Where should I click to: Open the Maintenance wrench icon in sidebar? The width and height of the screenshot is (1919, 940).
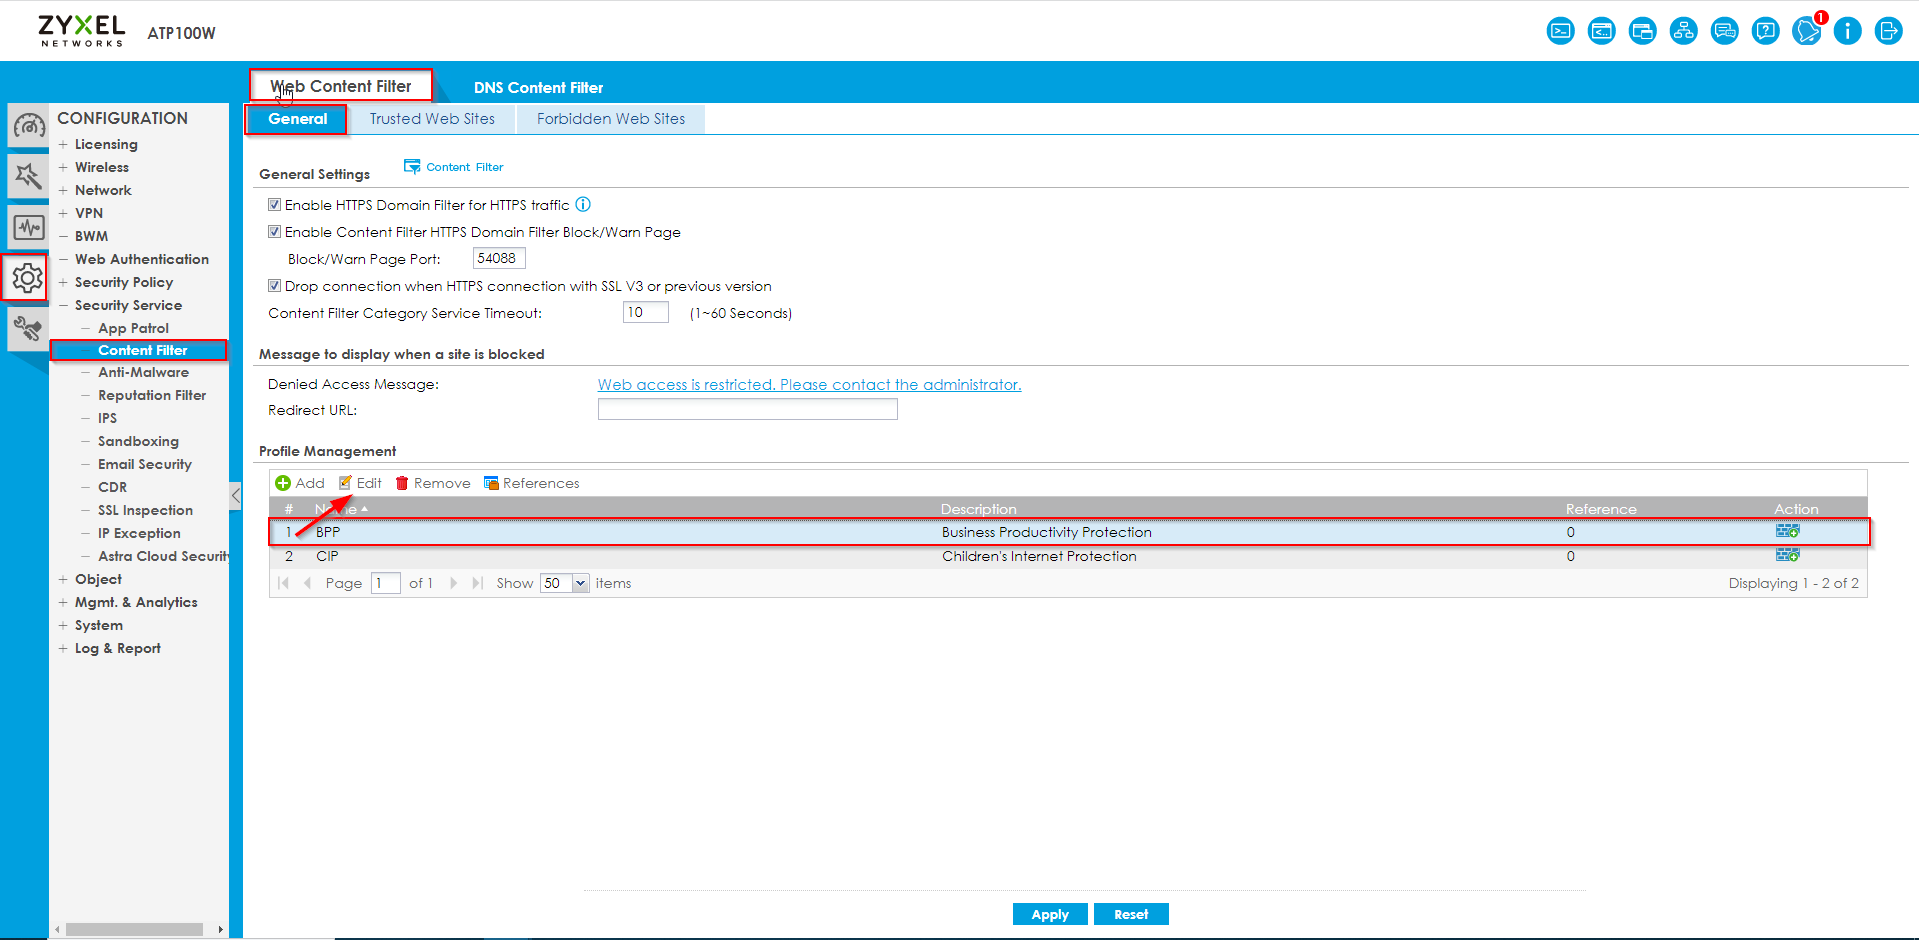pyautogui.click(x=28, y=328)
